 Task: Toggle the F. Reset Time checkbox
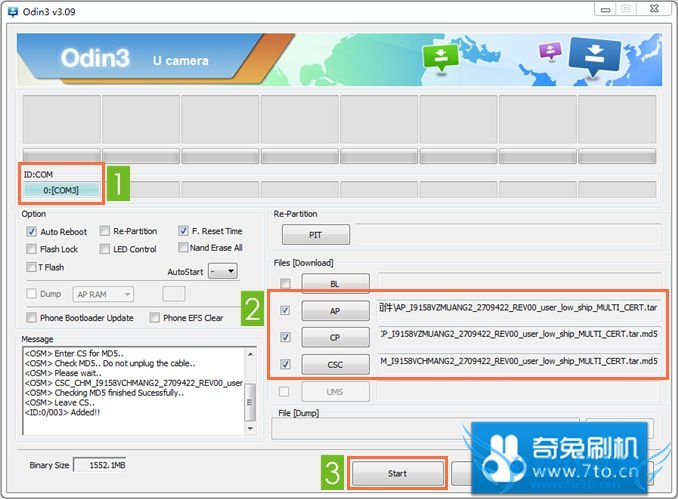[x=183, y=231]
